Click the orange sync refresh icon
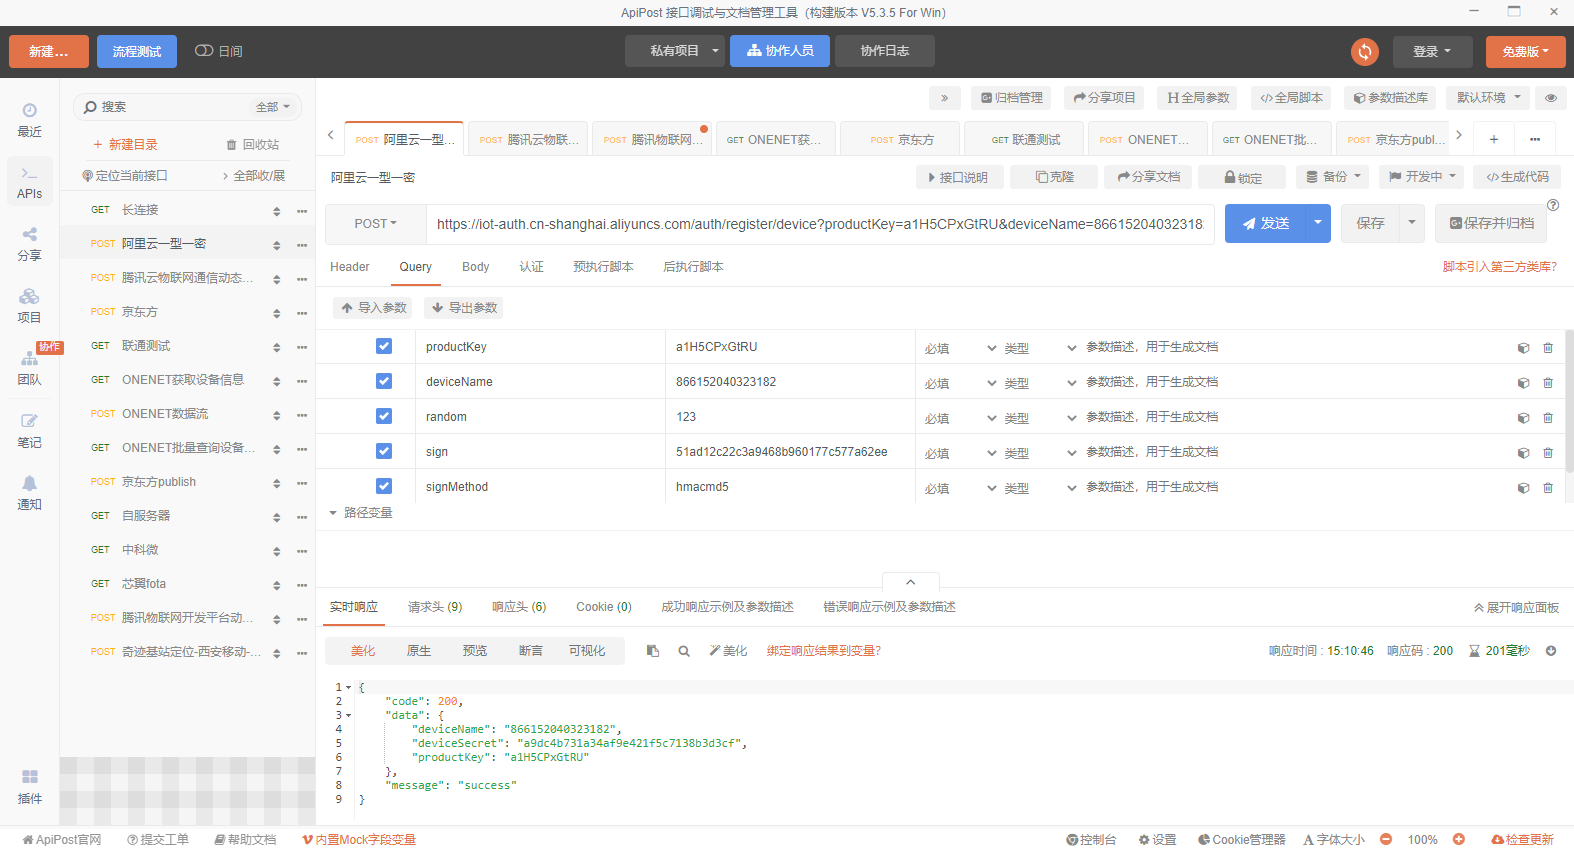Screen dimensions: 1574x861 pos(1365,51)
